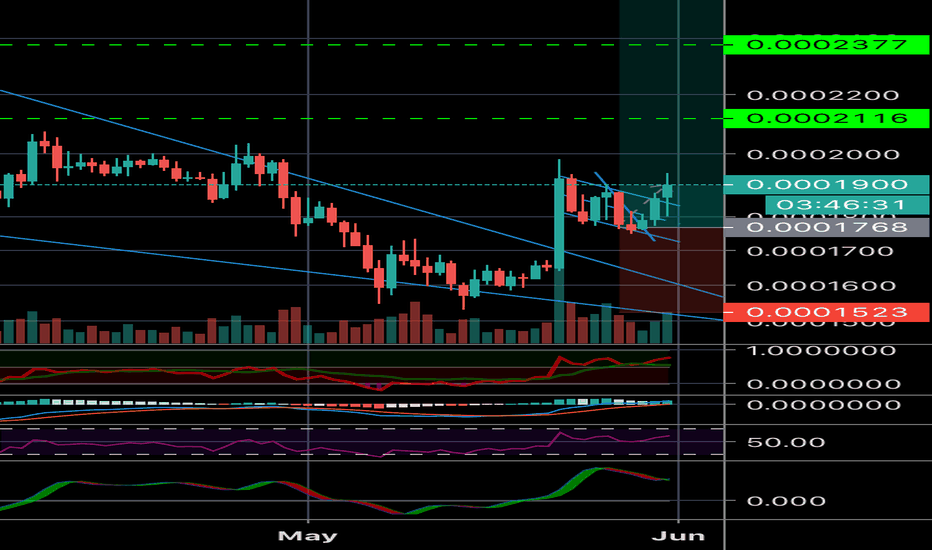Screen dimensions: 932x550
Task: Click the 50.00 RSI scale value
Action: [x=786, y=442]
